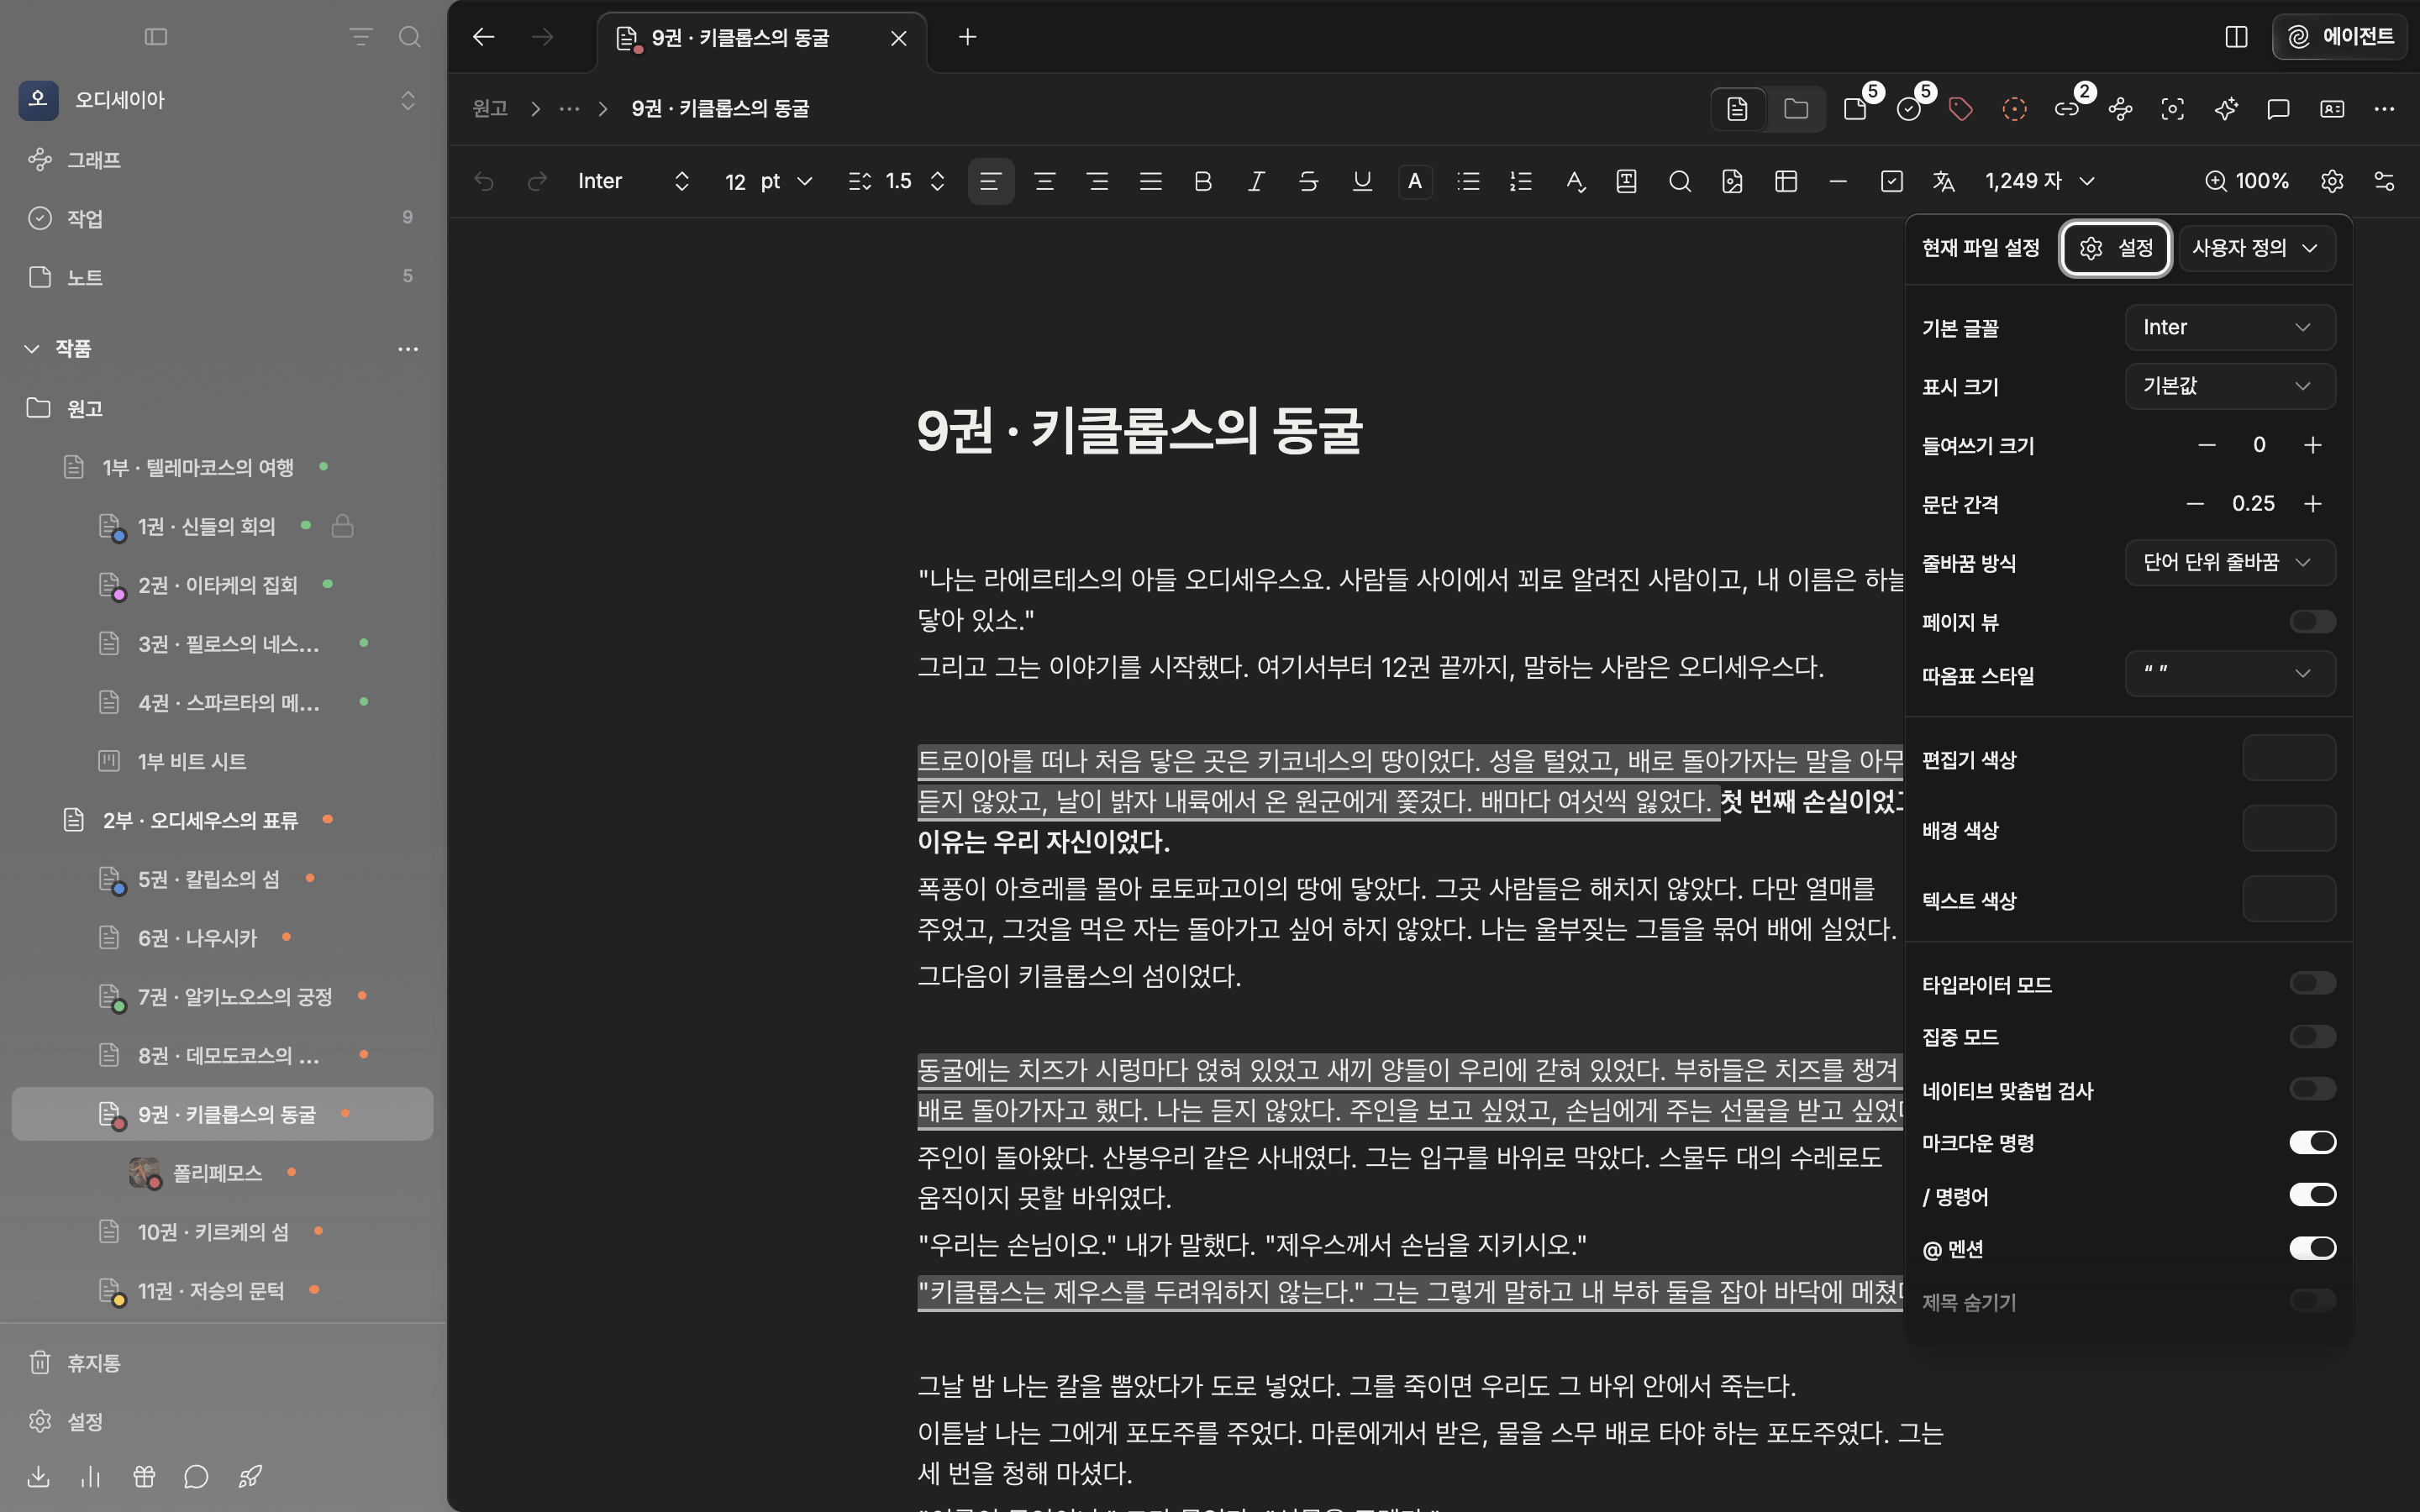Open the tags icon in the header
The width and height of the screenshot is (2420, 1512).
pos(1961,109)
